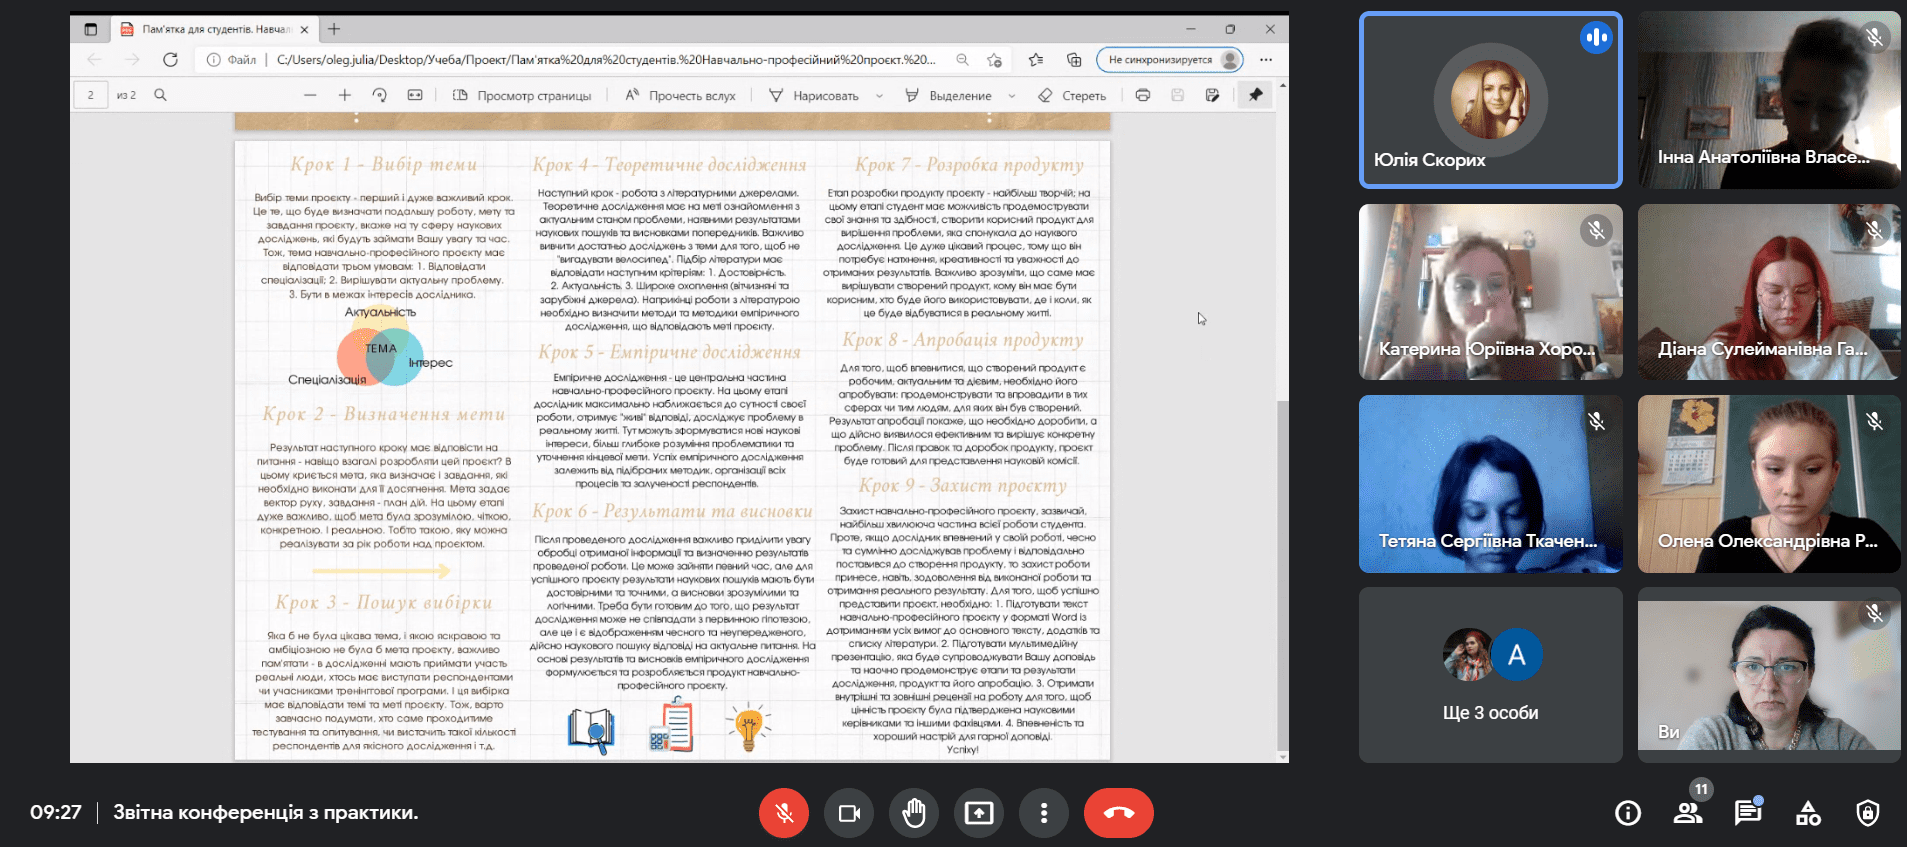
Task: Click the PDF vertical scrollbar thumb
Action: click(1282, 570)
